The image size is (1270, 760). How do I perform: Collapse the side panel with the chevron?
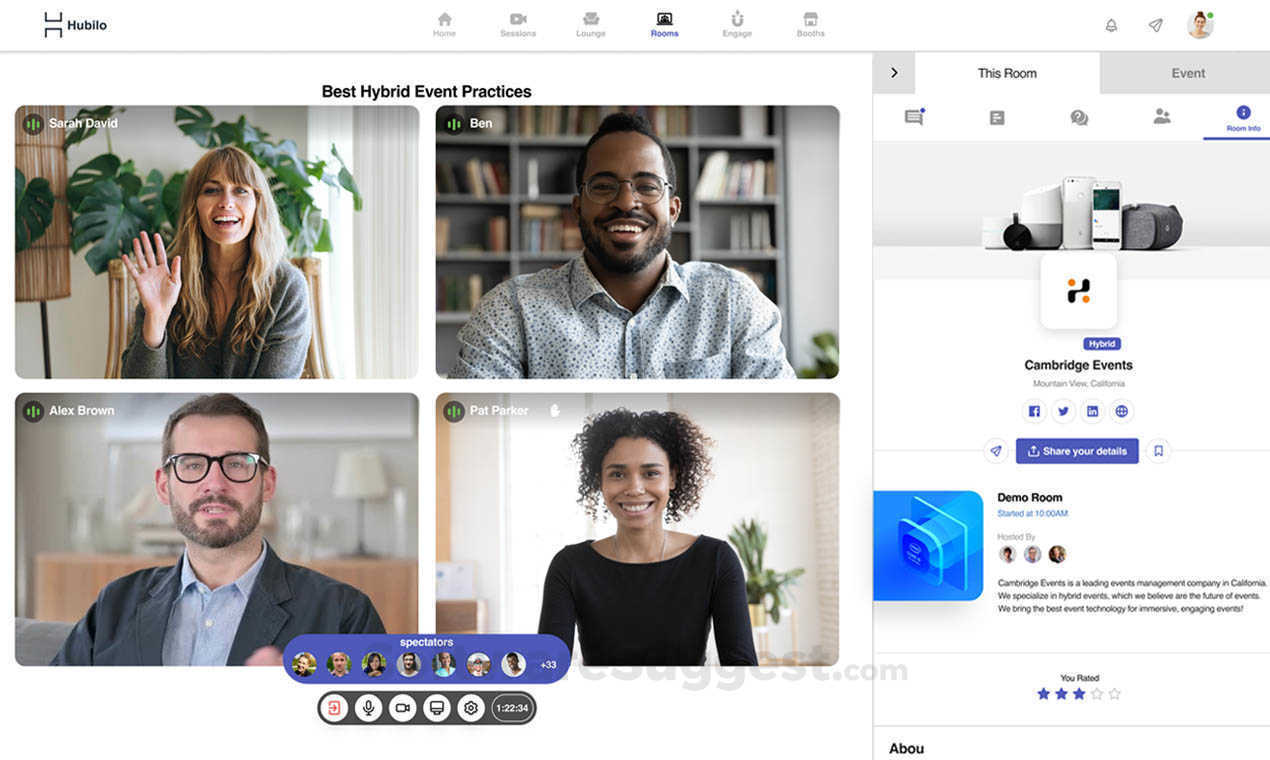click(x=894, y=73)
